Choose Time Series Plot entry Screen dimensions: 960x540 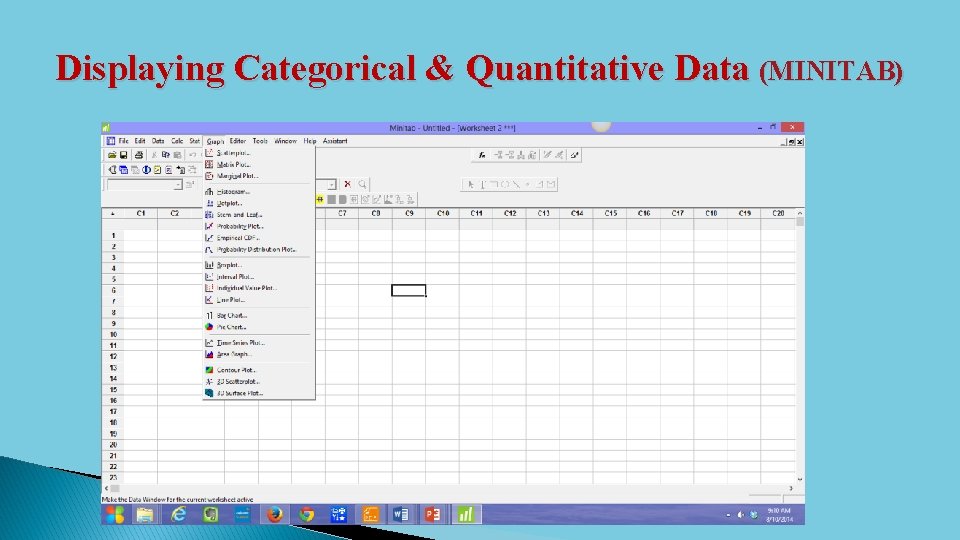click(257, 343)
